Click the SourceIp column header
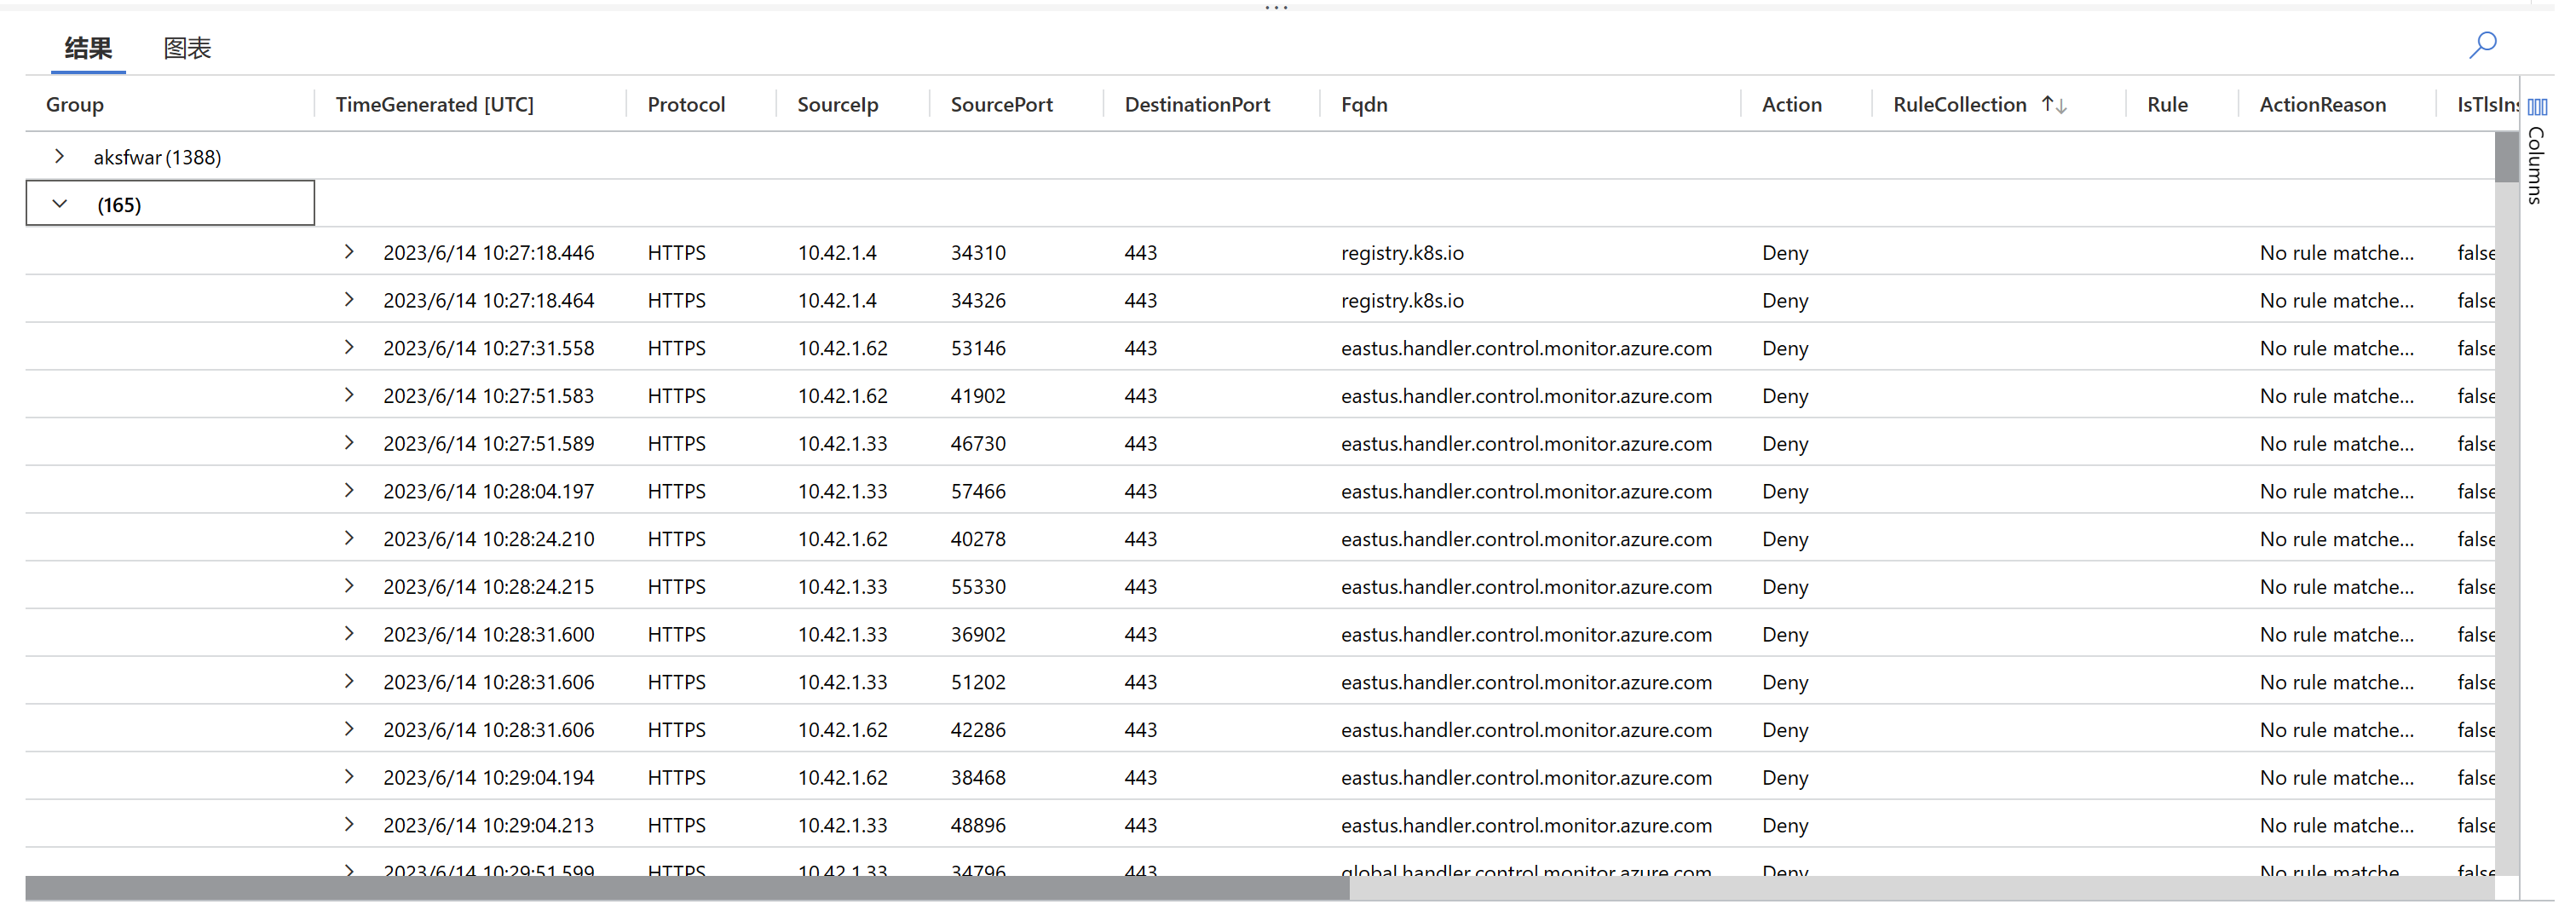 (x=838, y=104)
